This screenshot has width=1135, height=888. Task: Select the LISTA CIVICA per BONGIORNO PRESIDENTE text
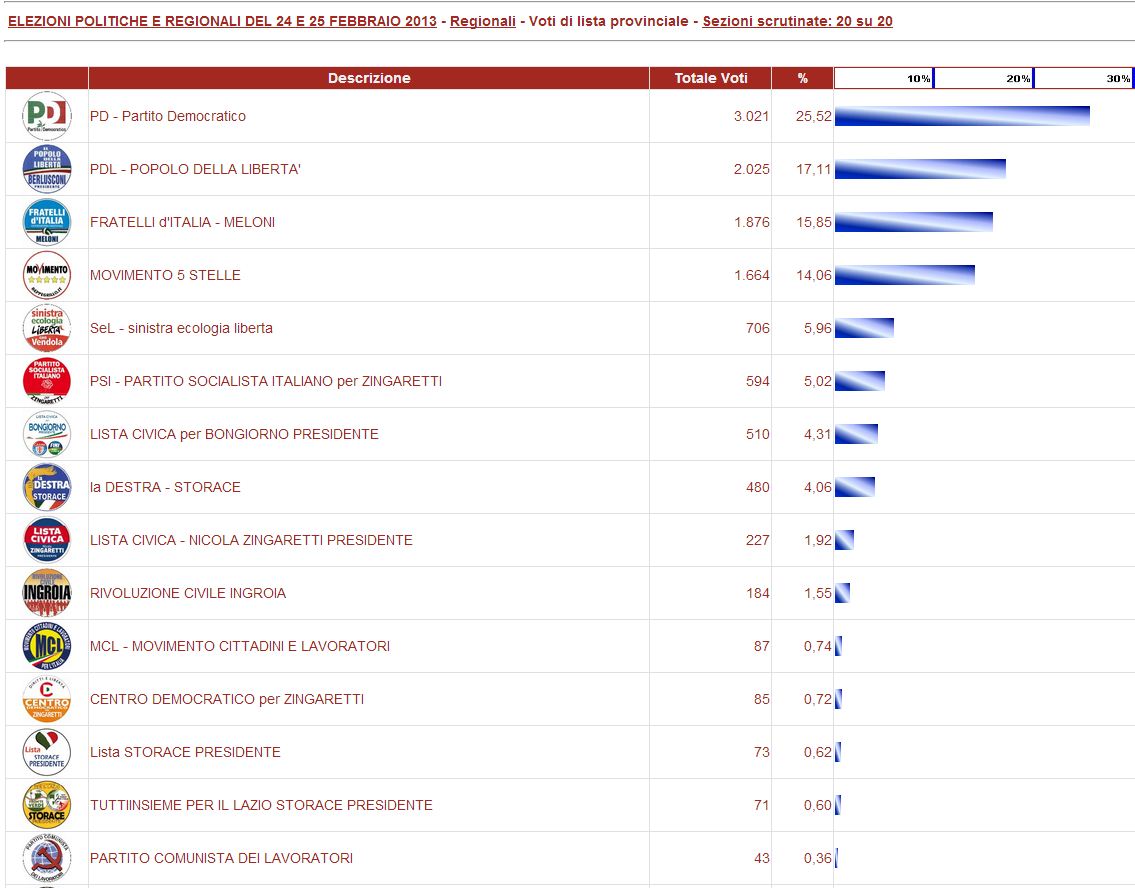click(234, 434)
